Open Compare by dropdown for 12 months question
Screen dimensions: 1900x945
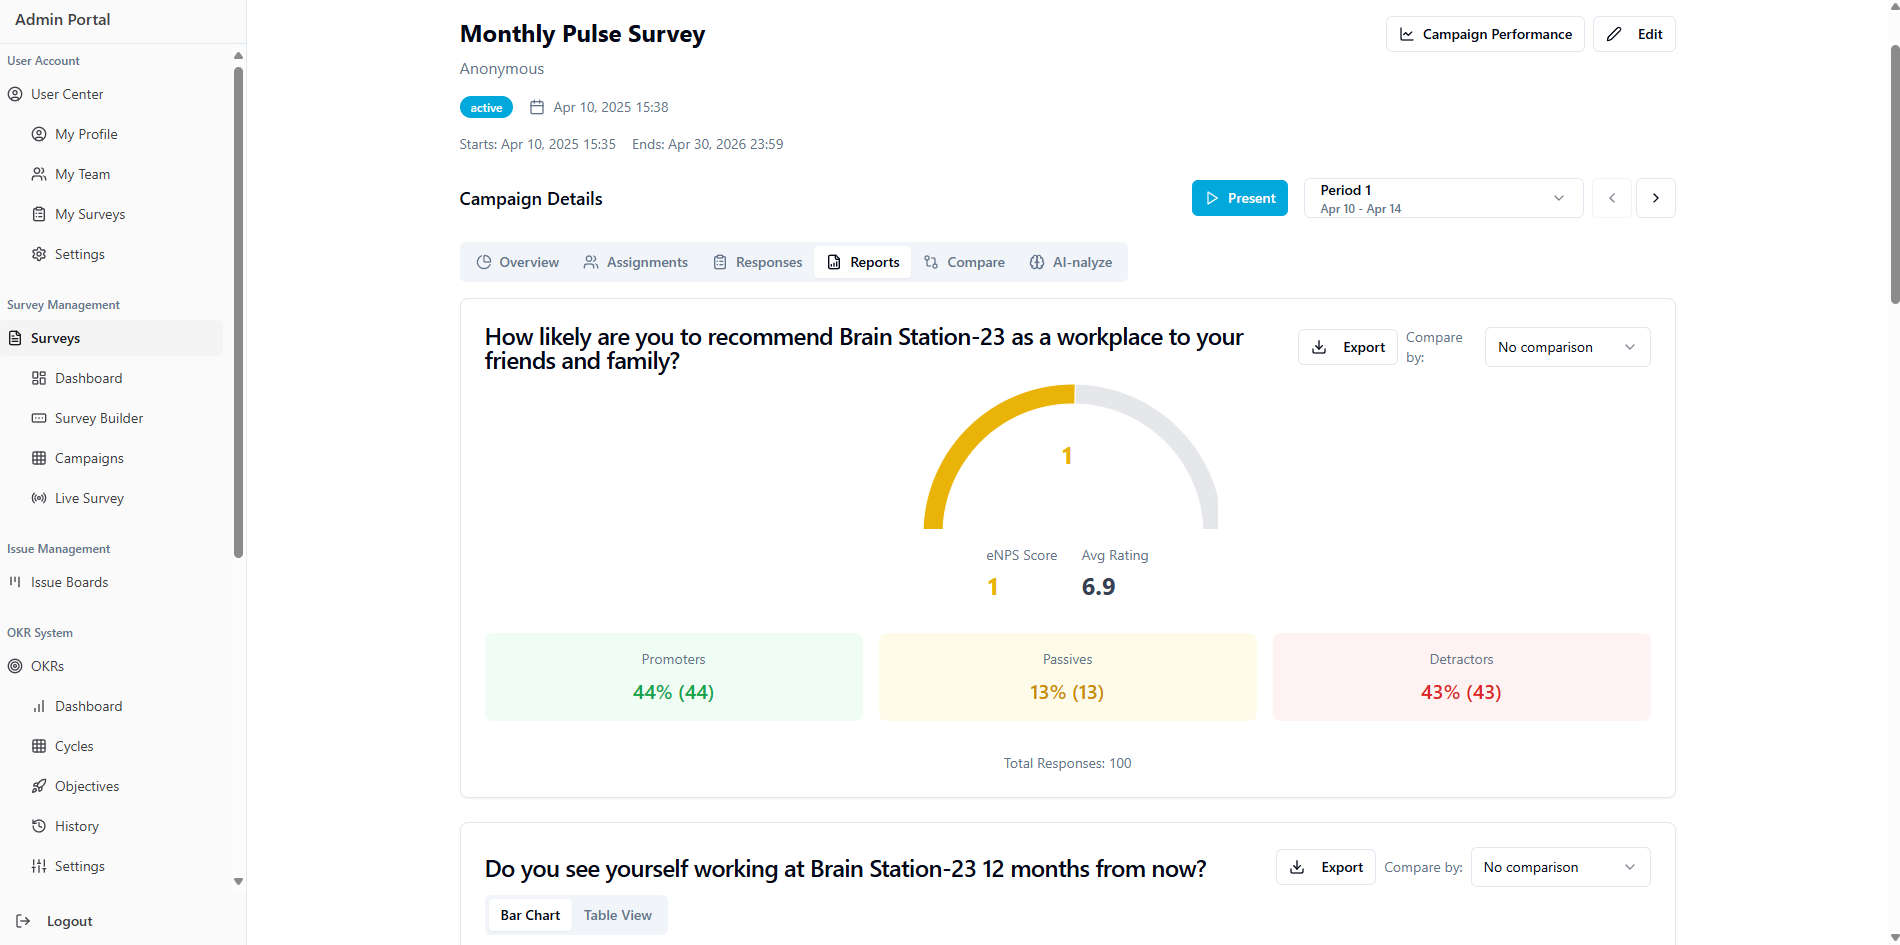click(x=1560, y=867)
